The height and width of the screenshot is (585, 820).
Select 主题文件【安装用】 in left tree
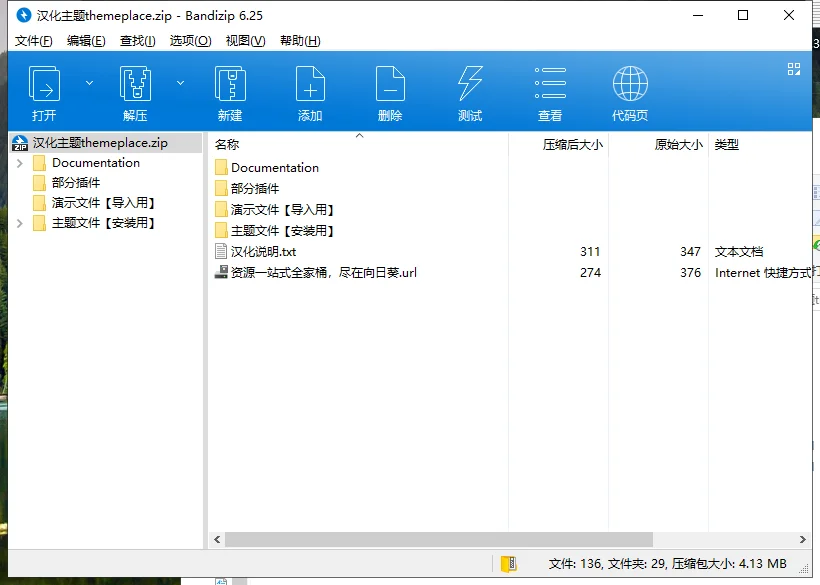(x=103, y=223)
